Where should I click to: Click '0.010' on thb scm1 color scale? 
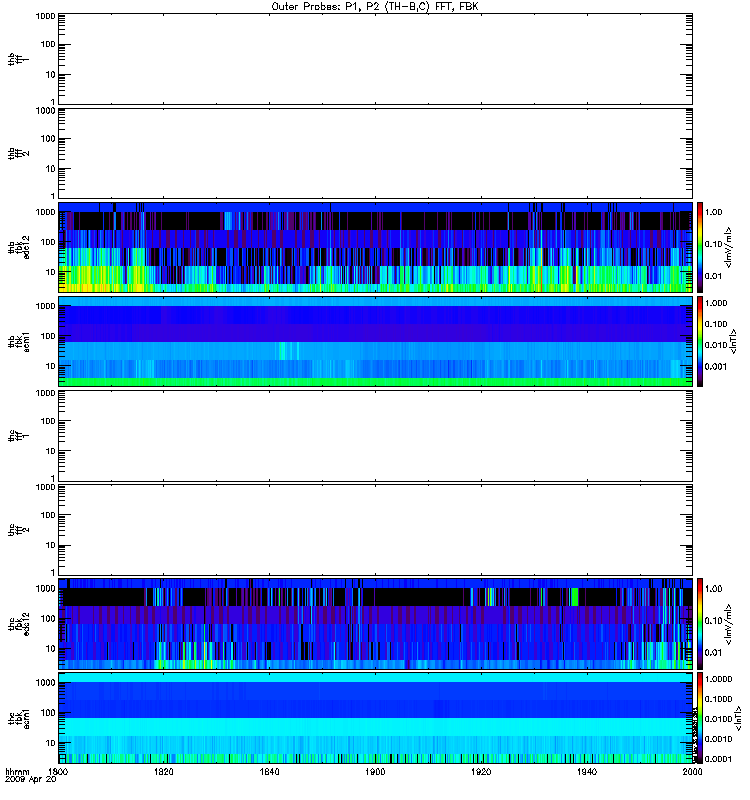[x=716, y=345]
